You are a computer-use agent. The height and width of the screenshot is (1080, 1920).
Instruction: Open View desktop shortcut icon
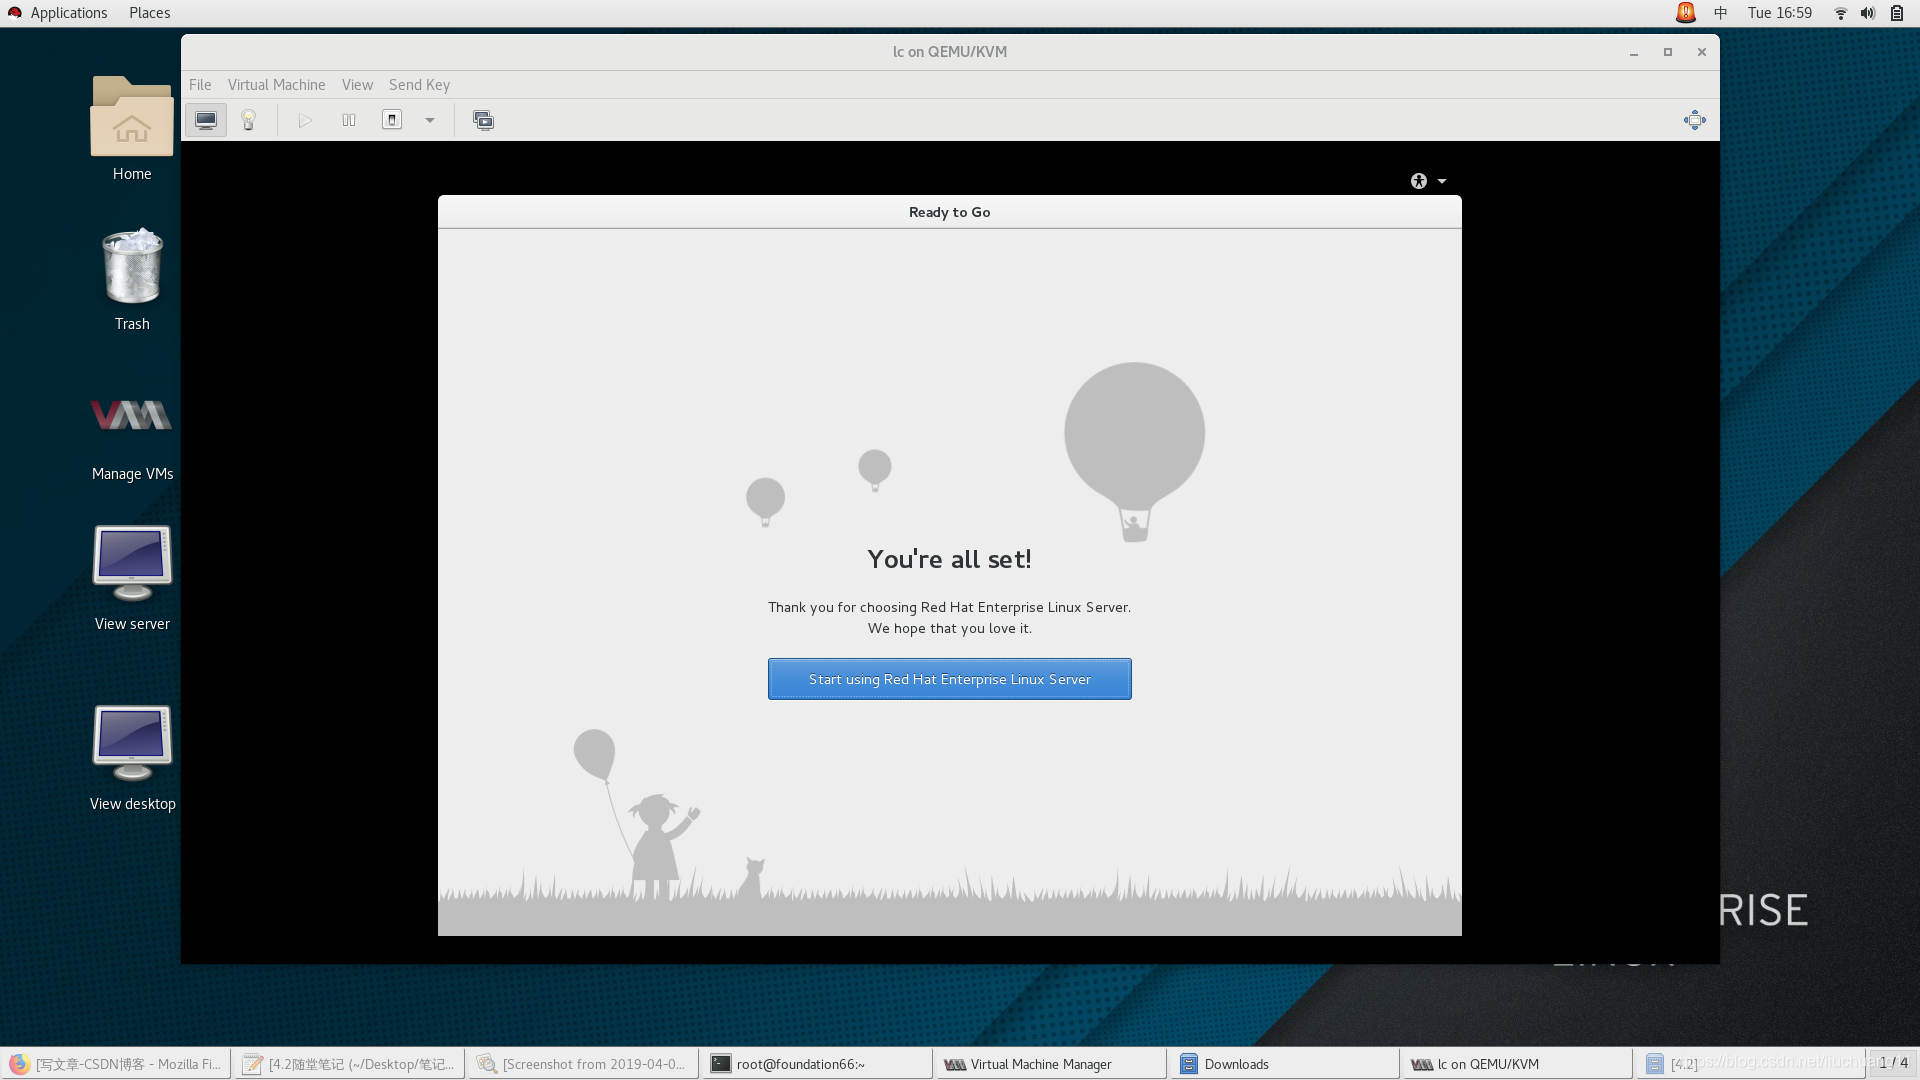(x=132, y=759)
